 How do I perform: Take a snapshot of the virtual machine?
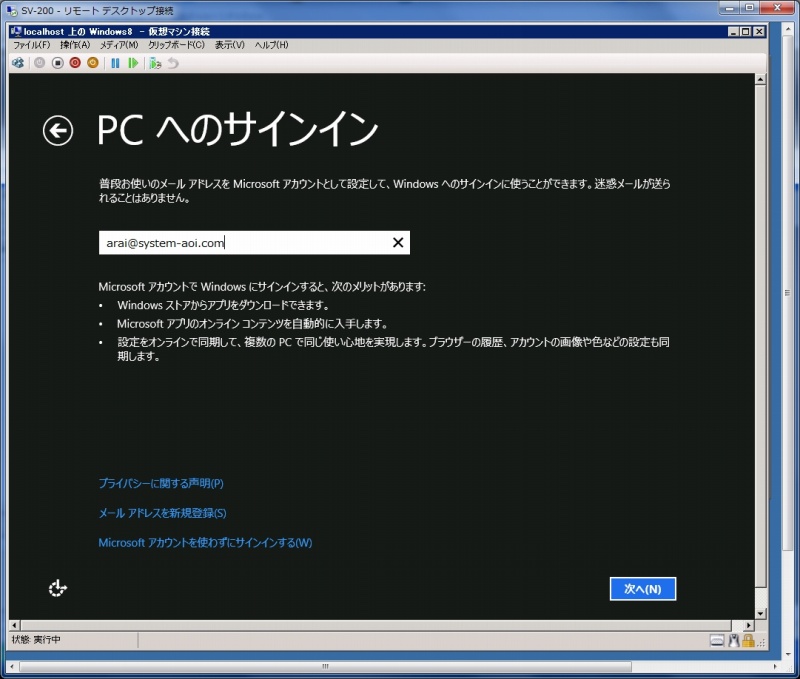tap(155, 63)
